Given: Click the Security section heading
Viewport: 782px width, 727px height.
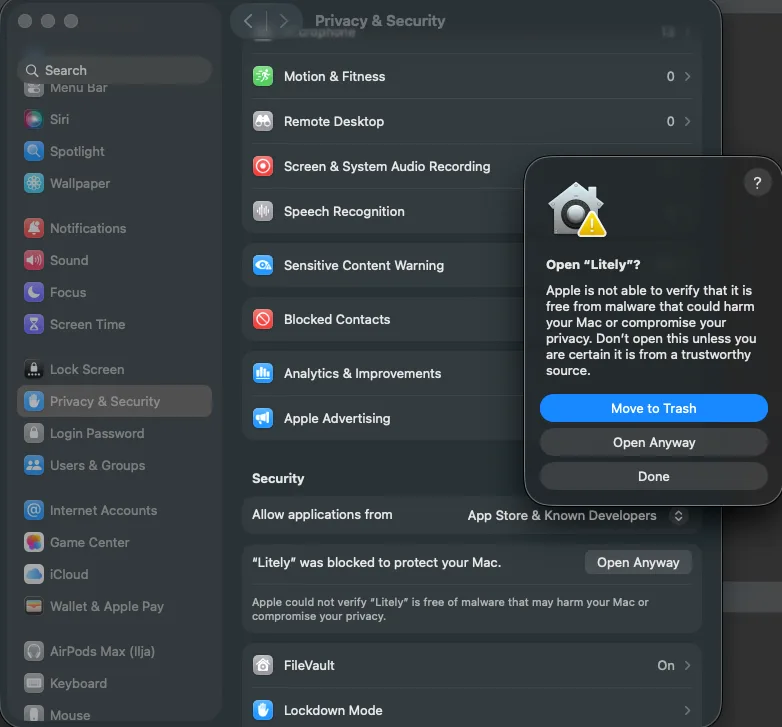Looking at the screenshot, I should click(x=278, y=478).
